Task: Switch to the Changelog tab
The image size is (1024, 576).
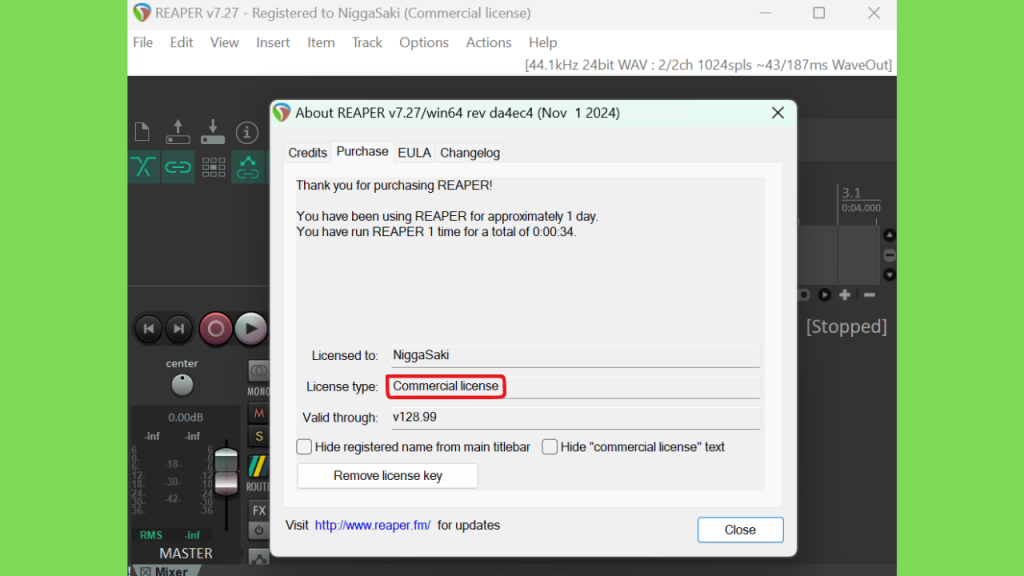Action: point(470,153)
